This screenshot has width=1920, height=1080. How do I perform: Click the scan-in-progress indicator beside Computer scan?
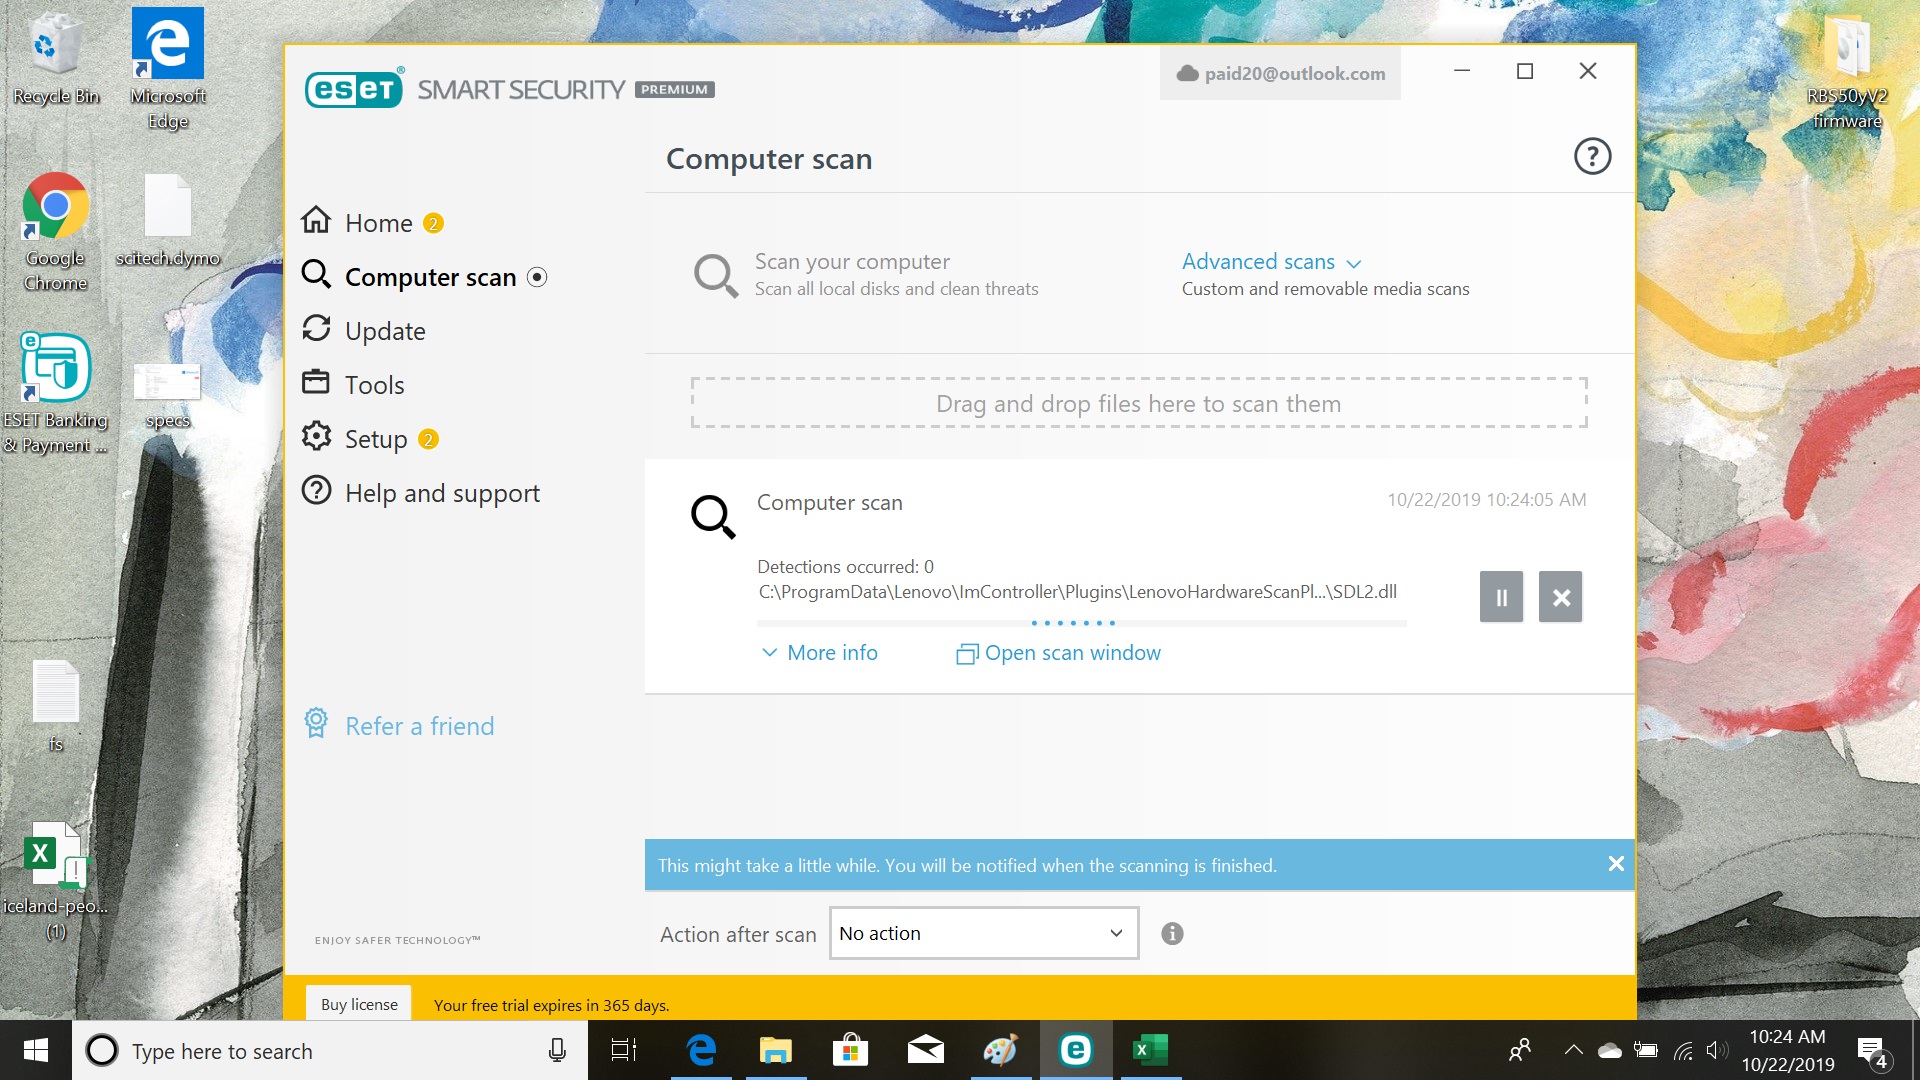click(537, 277)
